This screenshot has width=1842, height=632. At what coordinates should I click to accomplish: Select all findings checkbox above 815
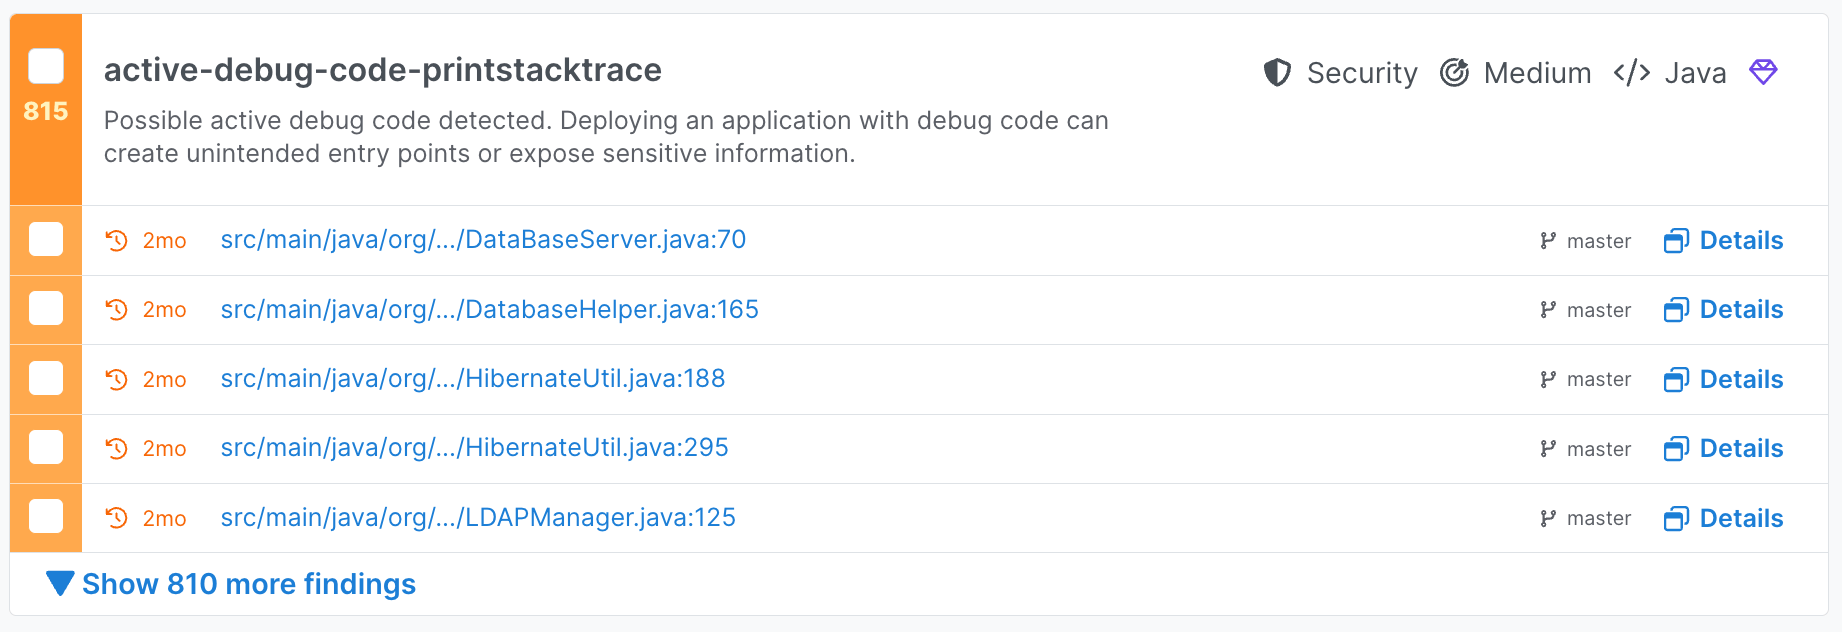tap(46, 66)
